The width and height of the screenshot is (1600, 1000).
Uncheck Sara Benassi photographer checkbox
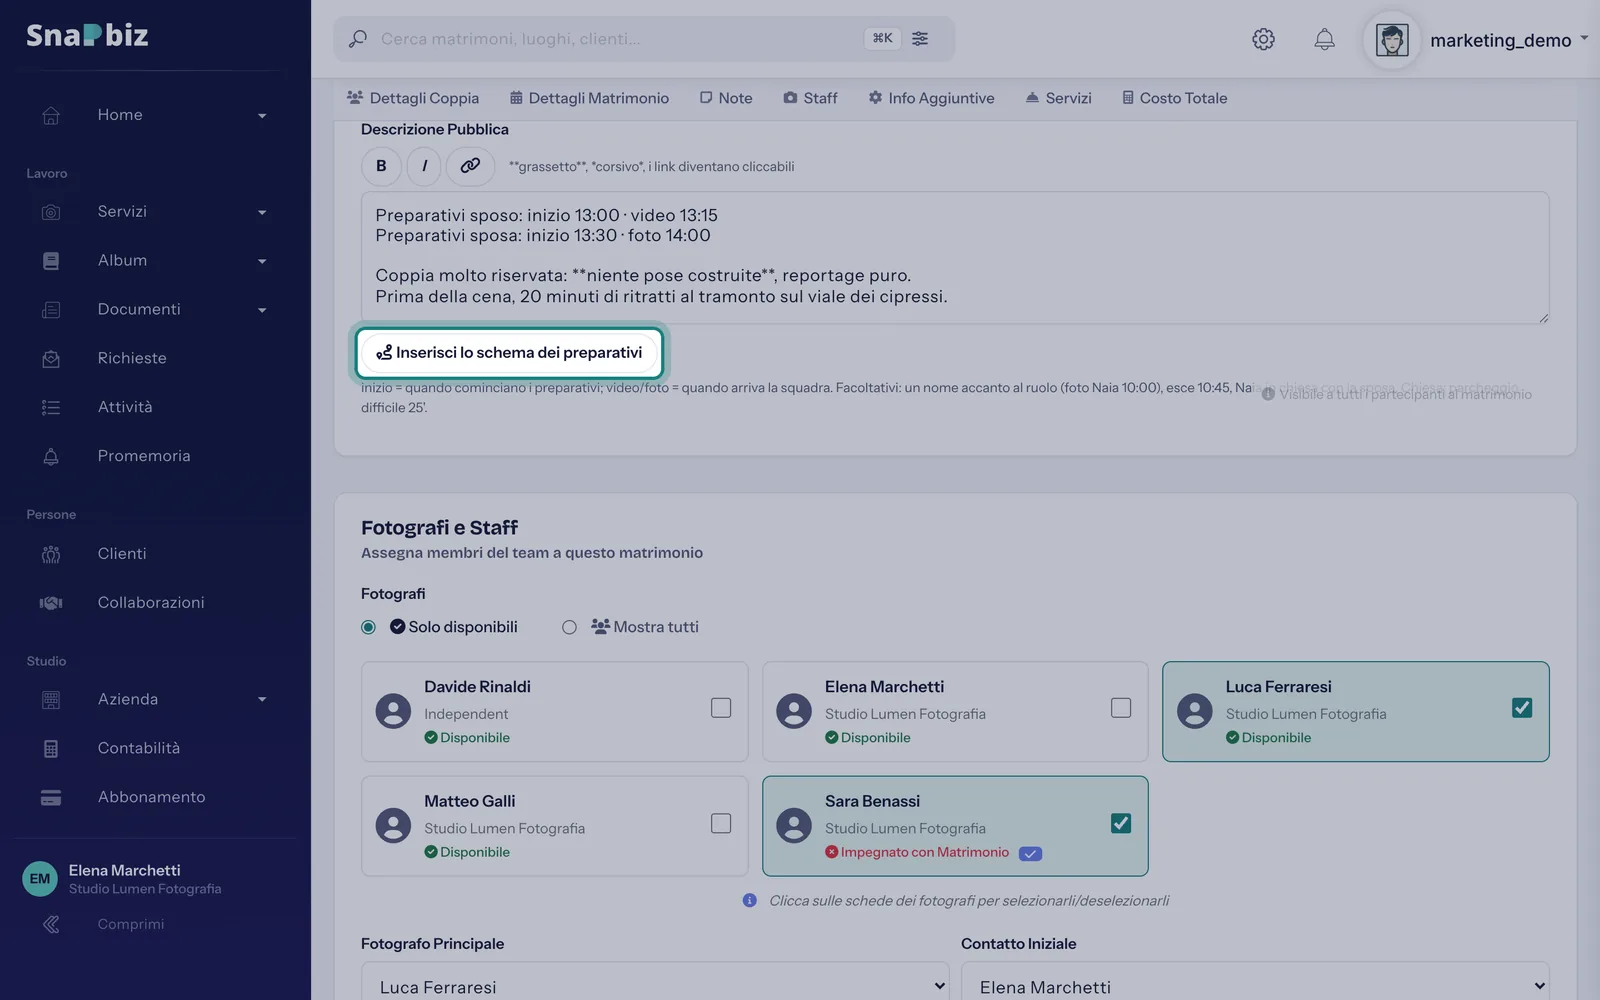coord(1121,823)
